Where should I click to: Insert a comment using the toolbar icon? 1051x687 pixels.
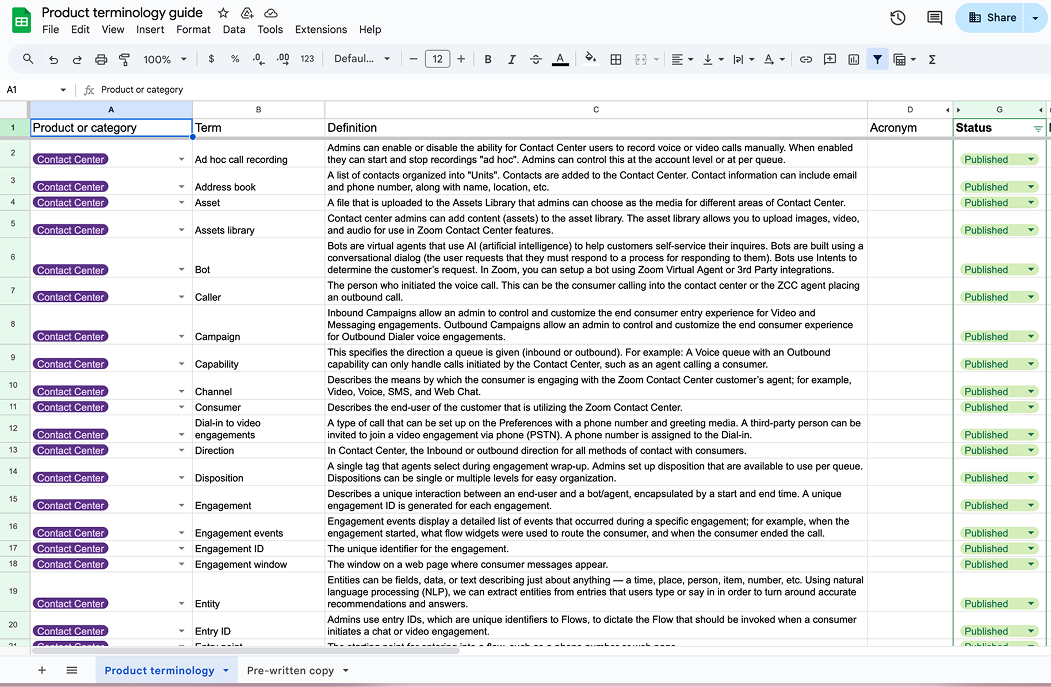[x=830, y=59]
